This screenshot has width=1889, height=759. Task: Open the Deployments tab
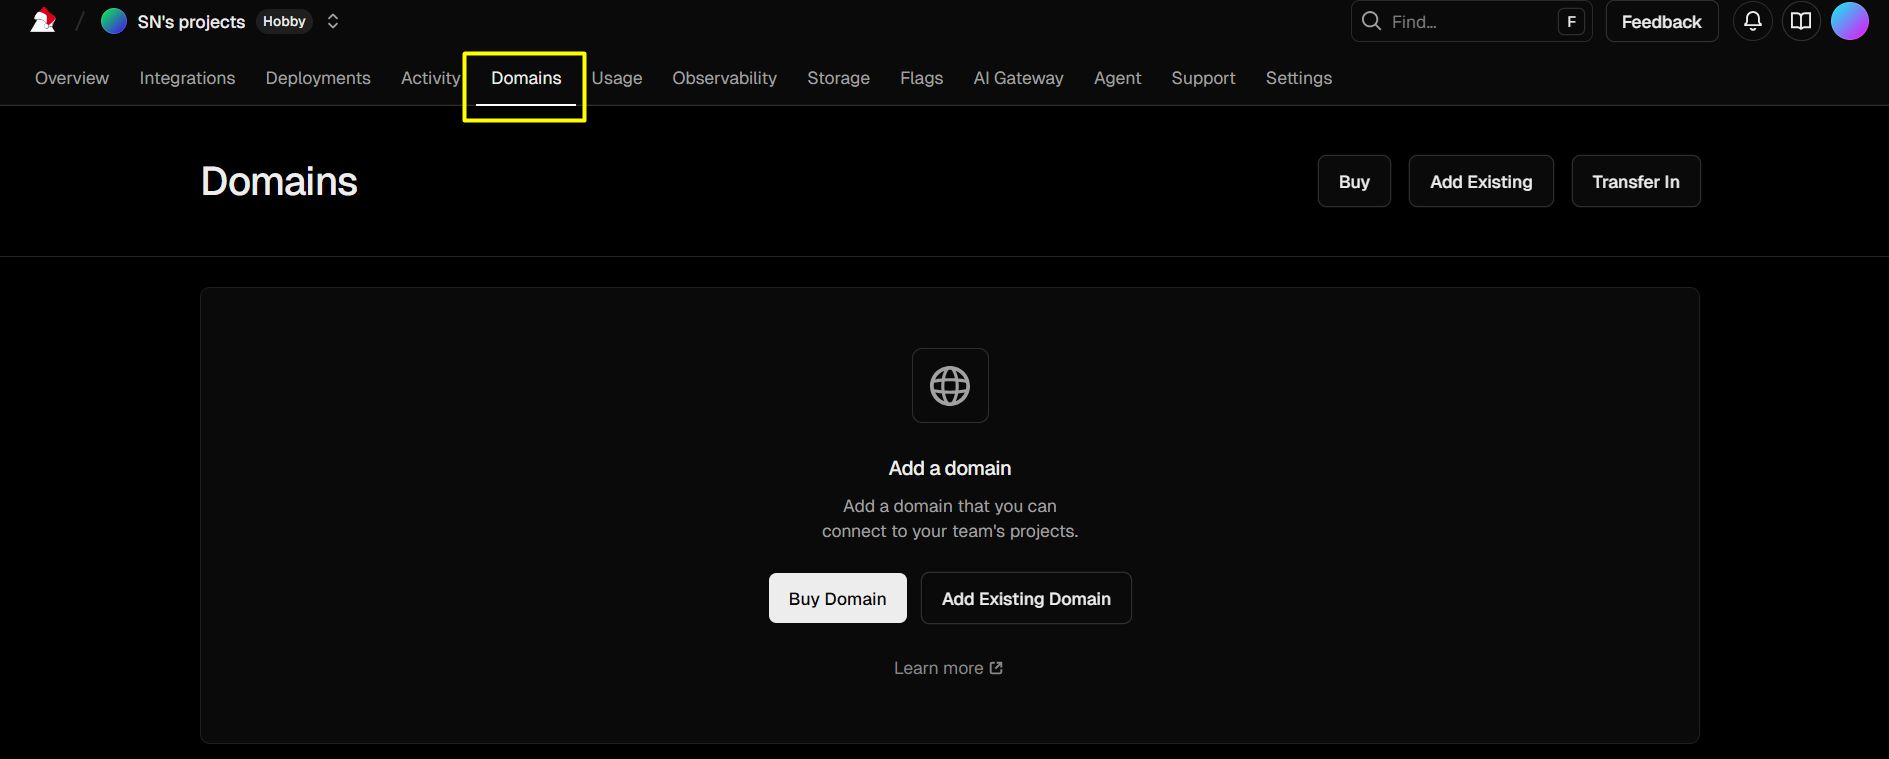[318, 78]
